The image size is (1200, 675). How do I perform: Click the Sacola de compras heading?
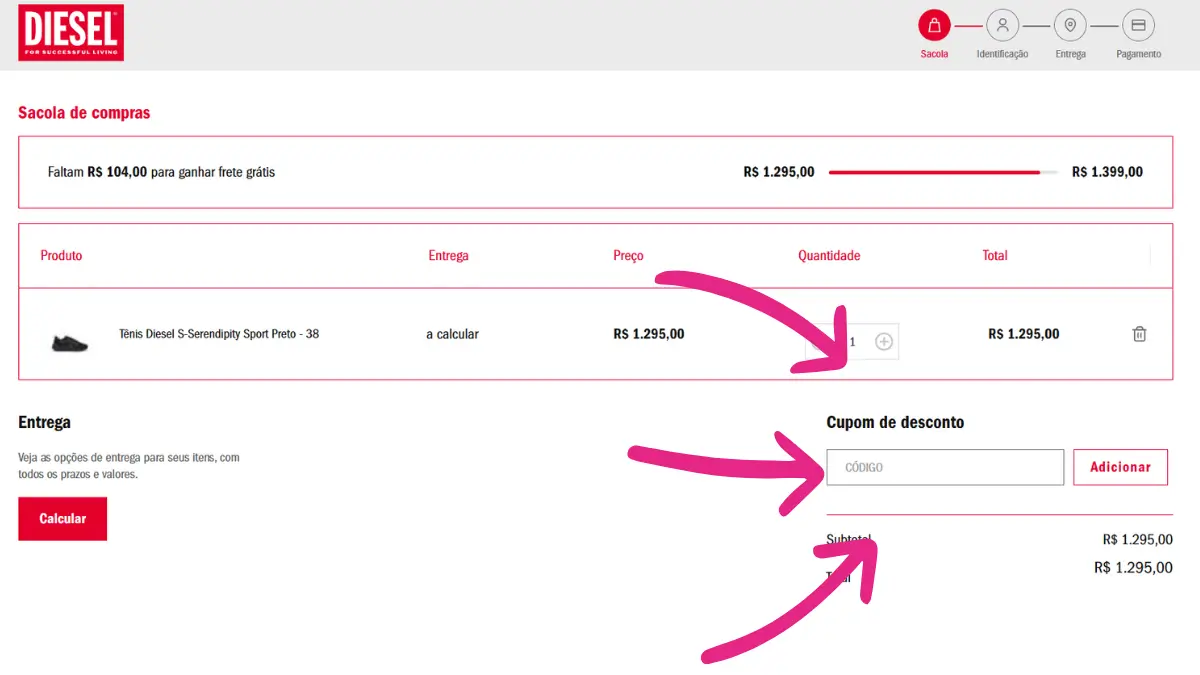(x=84, y=113)
